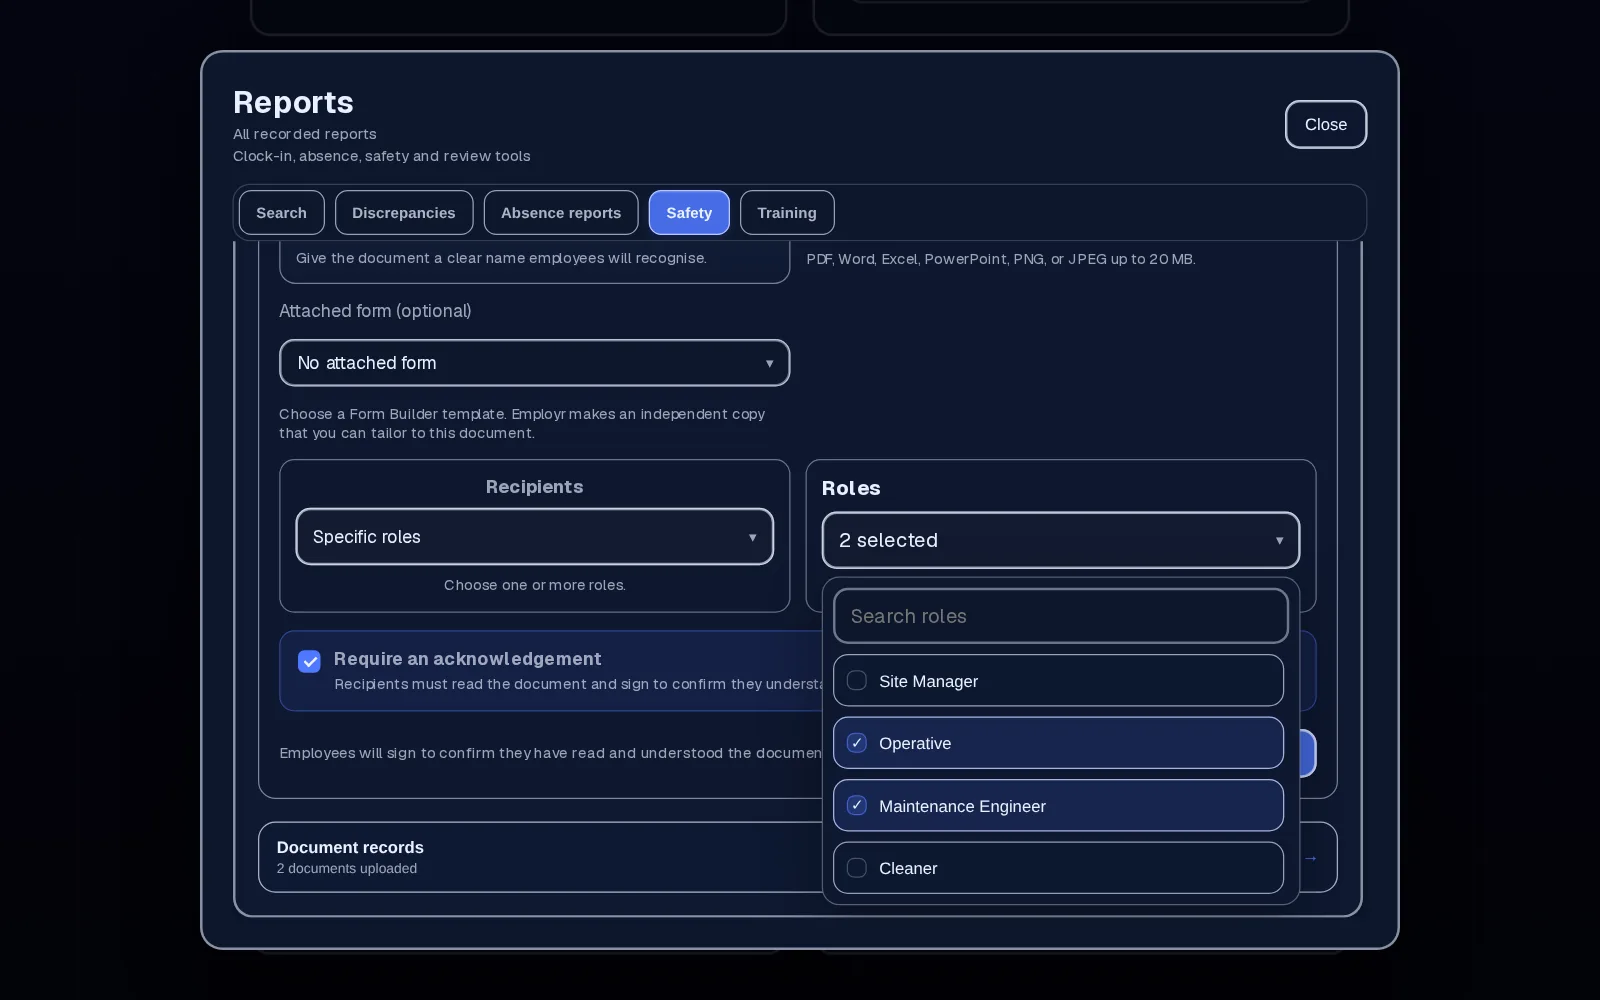The width and height of the screenshot is (1600, 1000).
Task: Uncheck the Maintenance Engineer role
Action: click(1058, 806)
